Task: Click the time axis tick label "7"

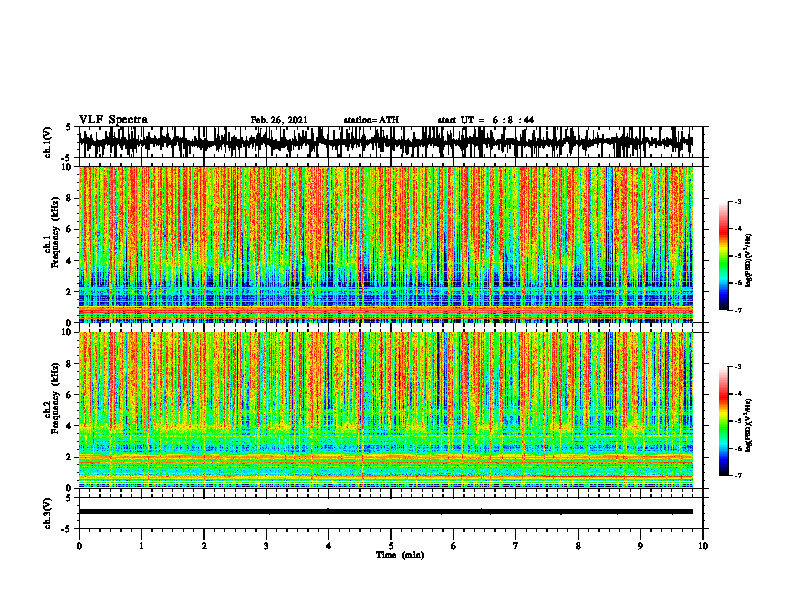Action: click(516, 546)
